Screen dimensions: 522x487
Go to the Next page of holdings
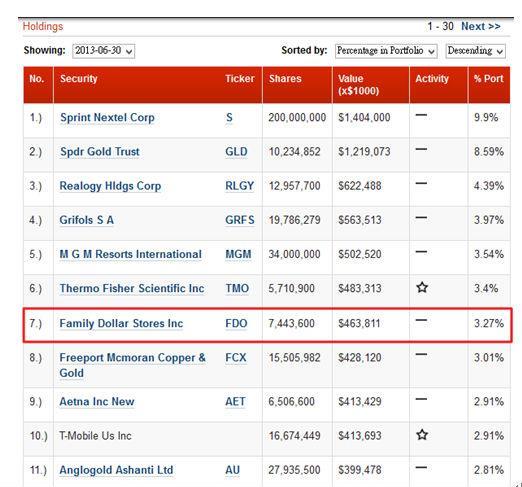click(481, 26)
